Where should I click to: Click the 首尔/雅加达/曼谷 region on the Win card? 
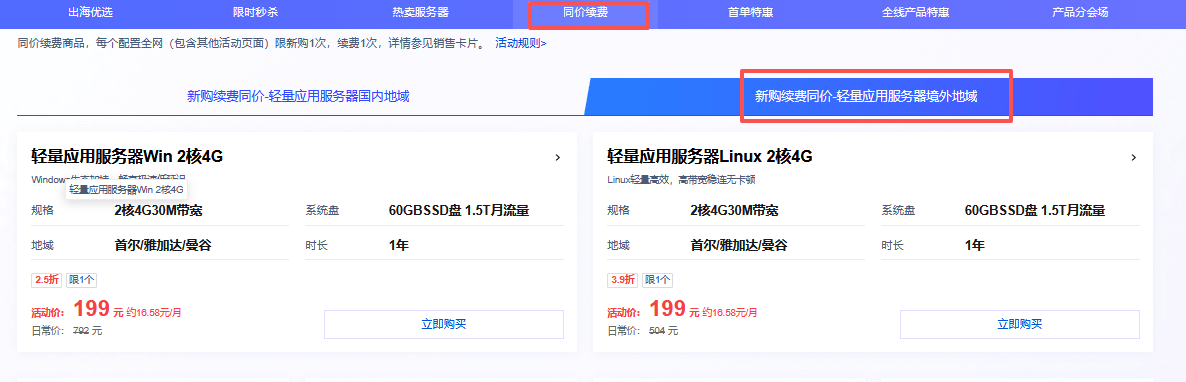point(163,245)
